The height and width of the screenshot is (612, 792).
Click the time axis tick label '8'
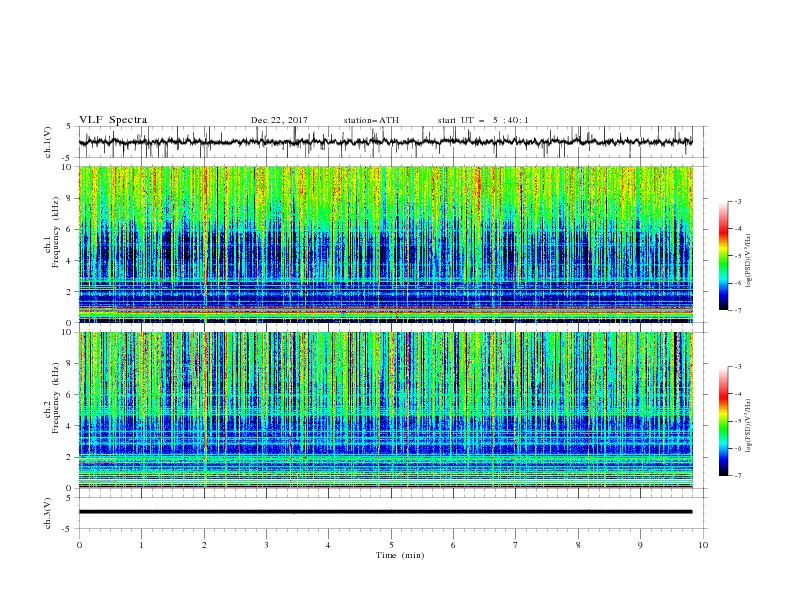[578, 545]
